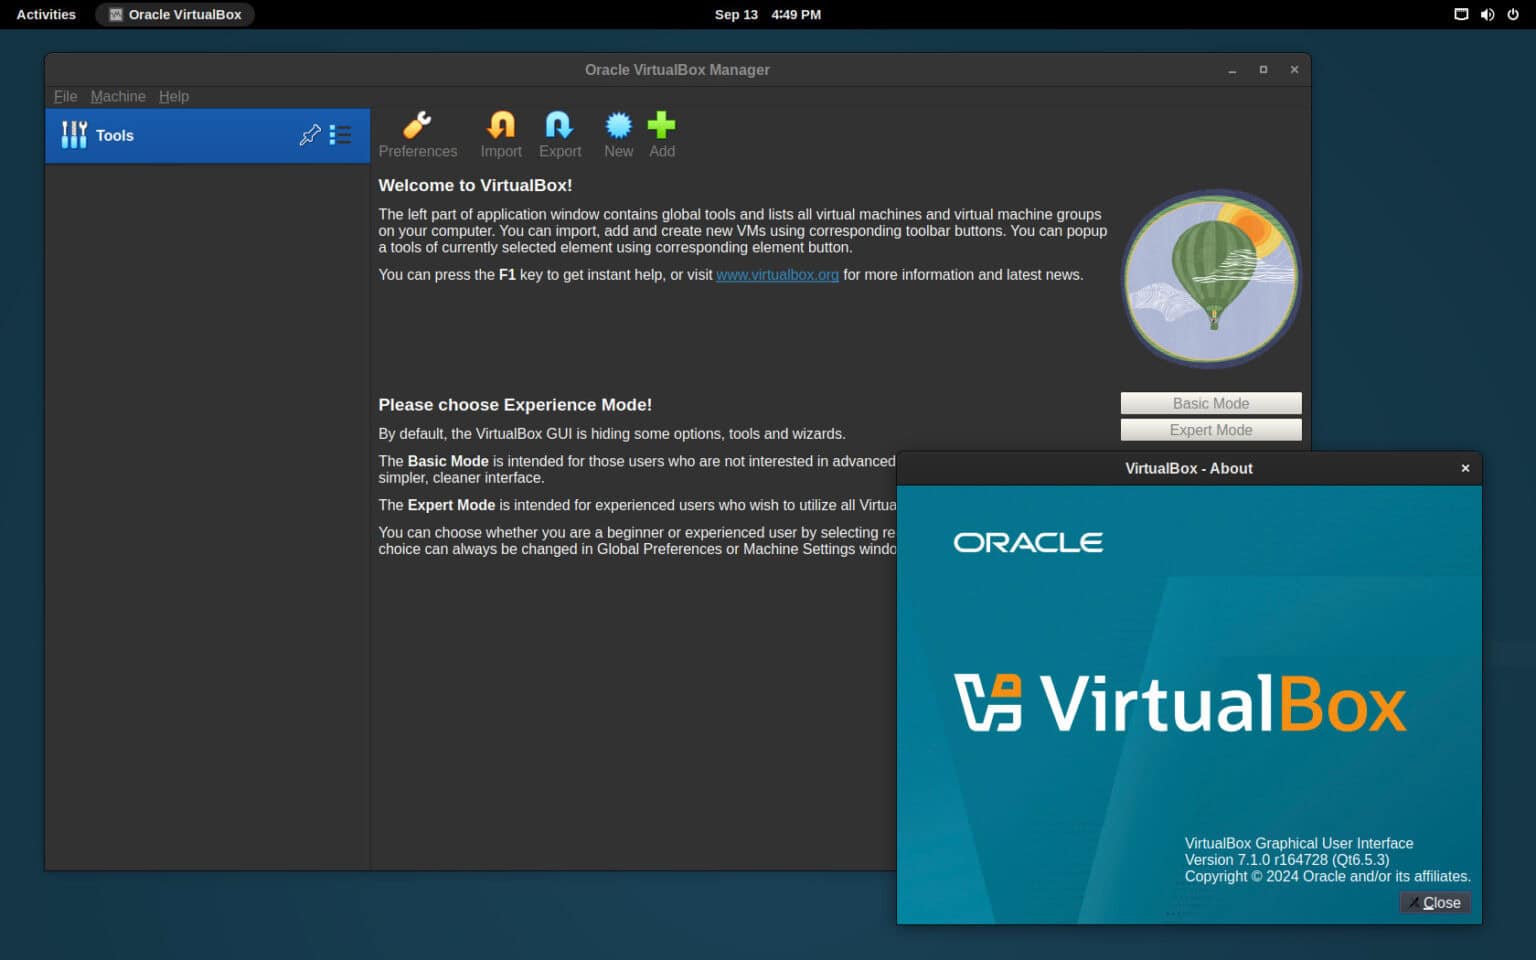Open Preferences using the wrench toolbar icon
This screenshot has width=1536, height=960.
tap(417, 133)
